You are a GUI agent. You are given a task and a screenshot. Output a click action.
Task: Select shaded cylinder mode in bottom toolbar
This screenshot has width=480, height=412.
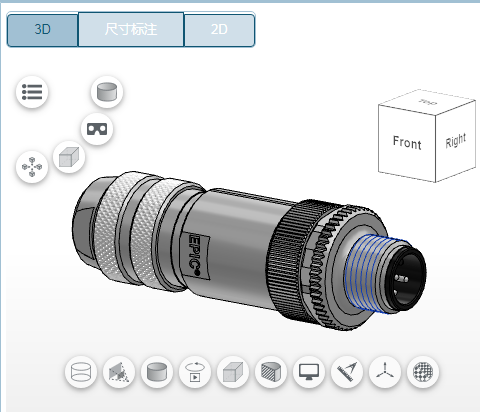point(157,372)
